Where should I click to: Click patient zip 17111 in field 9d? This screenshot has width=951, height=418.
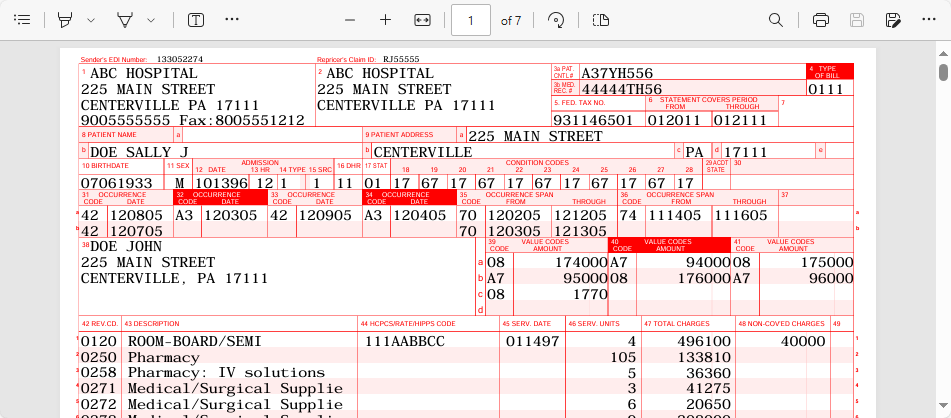click(745, 152)
